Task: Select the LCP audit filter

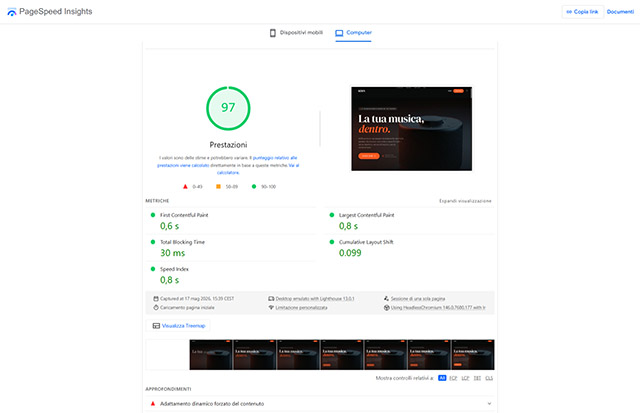Action: [x=465, y=378]
